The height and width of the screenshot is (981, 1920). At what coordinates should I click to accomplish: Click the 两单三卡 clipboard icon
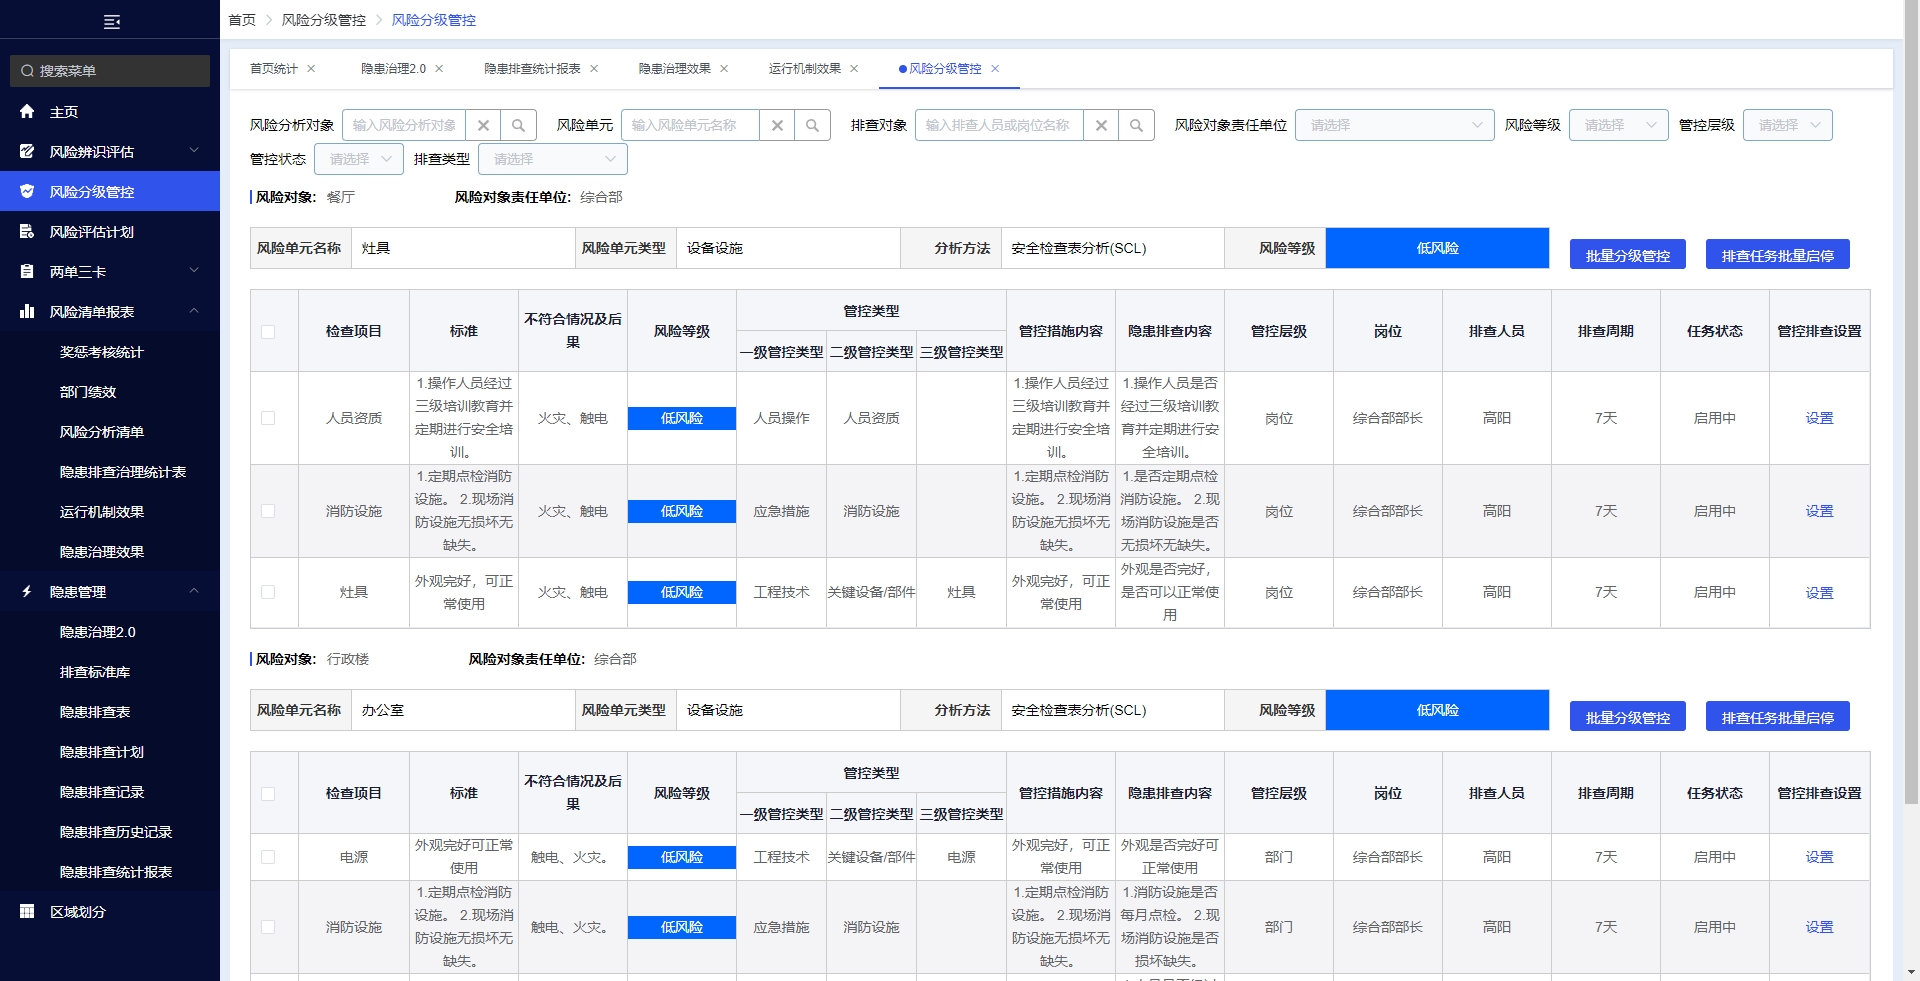click(27, 272)
